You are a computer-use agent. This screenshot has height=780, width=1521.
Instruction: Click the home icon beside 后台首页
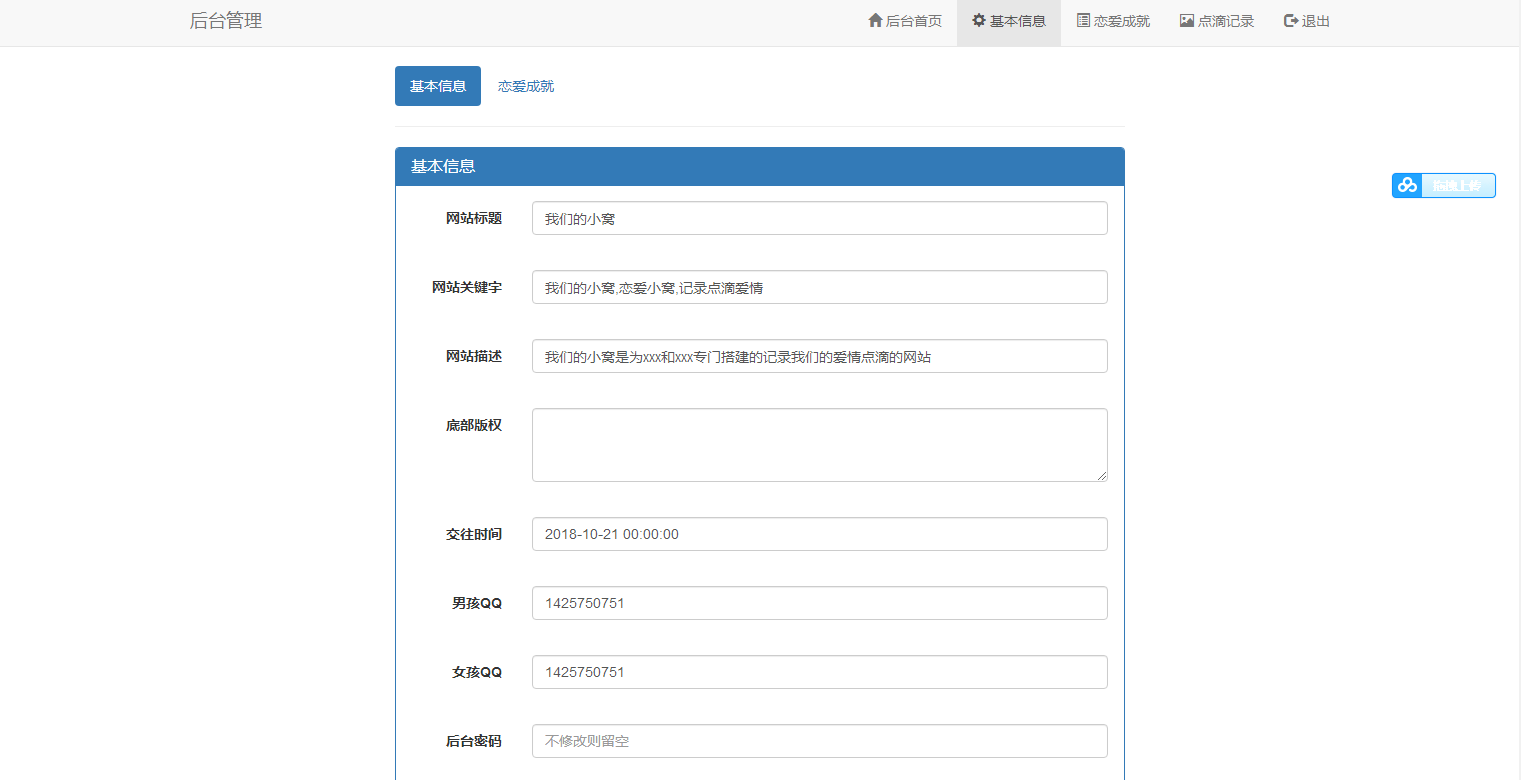coord(875,20)
